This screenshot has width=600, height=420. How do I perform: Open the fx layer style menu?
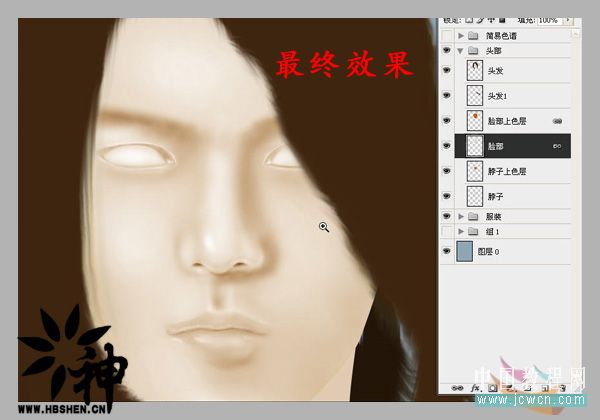pyautogui.click(x=475, y=388)
